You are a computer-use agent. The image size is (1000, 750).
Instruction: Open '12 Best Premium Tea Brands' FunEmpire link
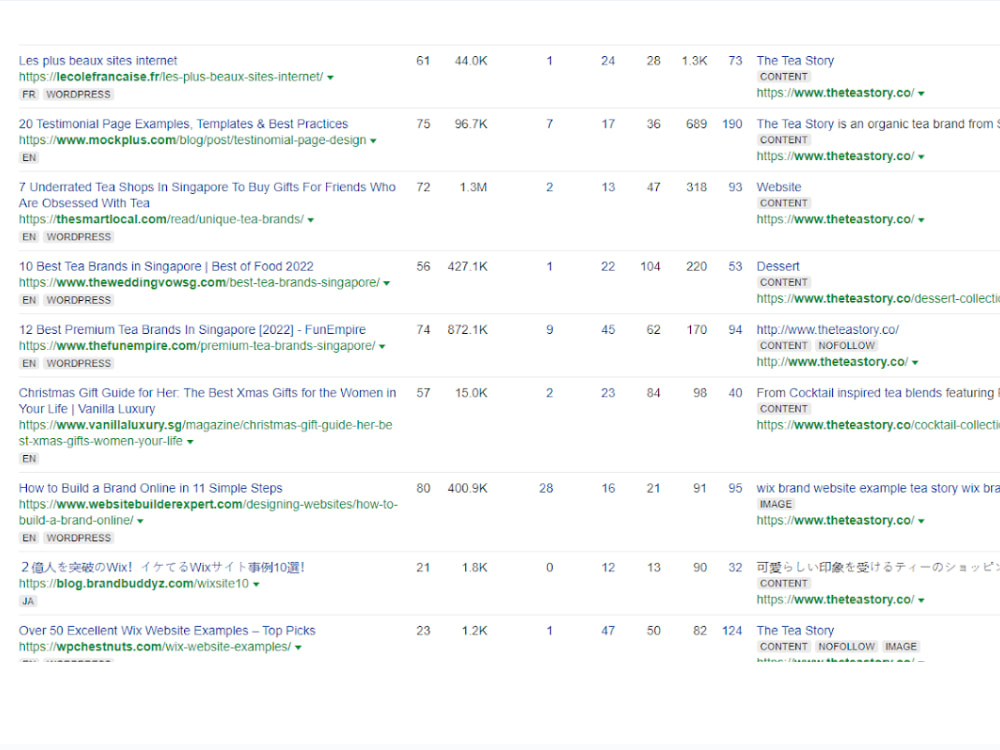pyautogui.click(x=192, y=330)
